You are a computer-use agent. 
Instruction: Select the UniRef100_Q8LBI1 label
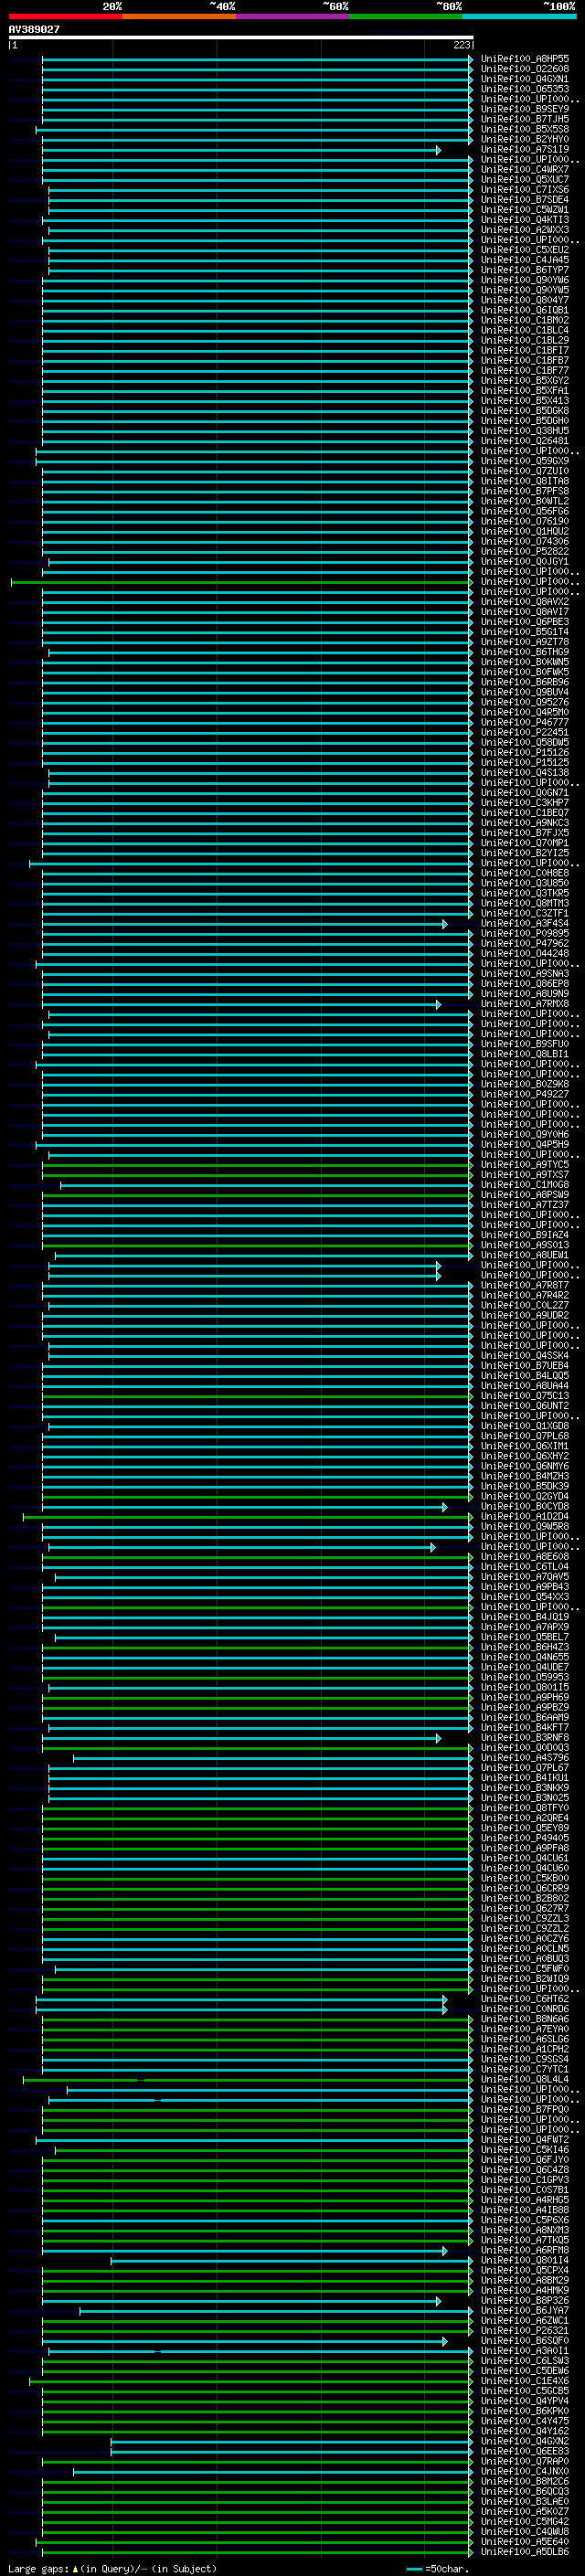[525, 1054]
